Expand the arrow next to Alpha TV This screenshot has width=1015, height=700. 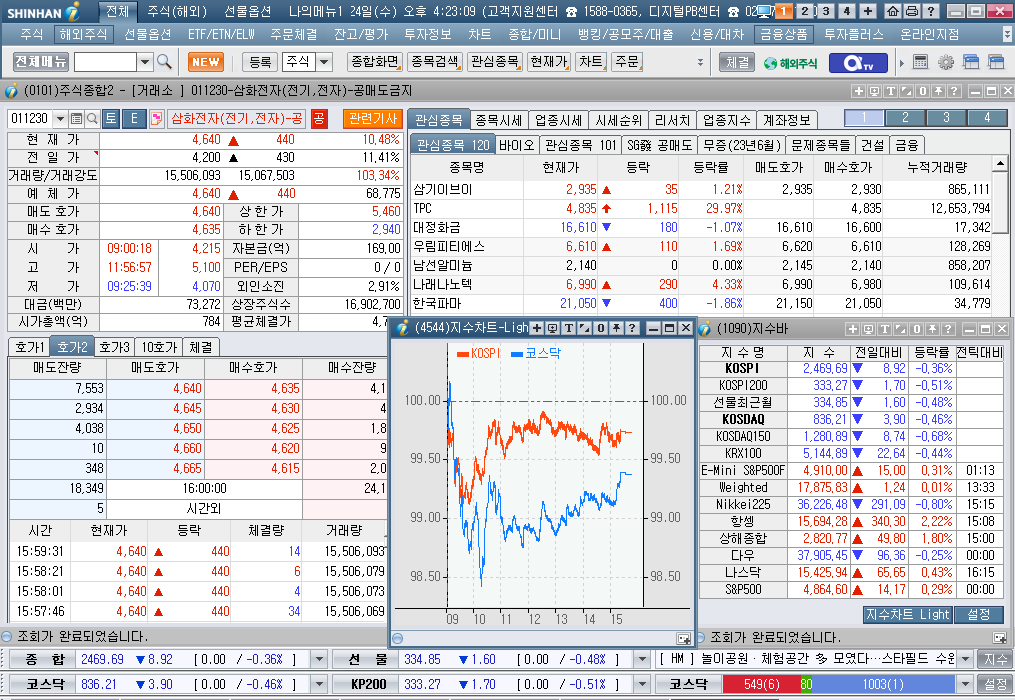coord(902,63)
